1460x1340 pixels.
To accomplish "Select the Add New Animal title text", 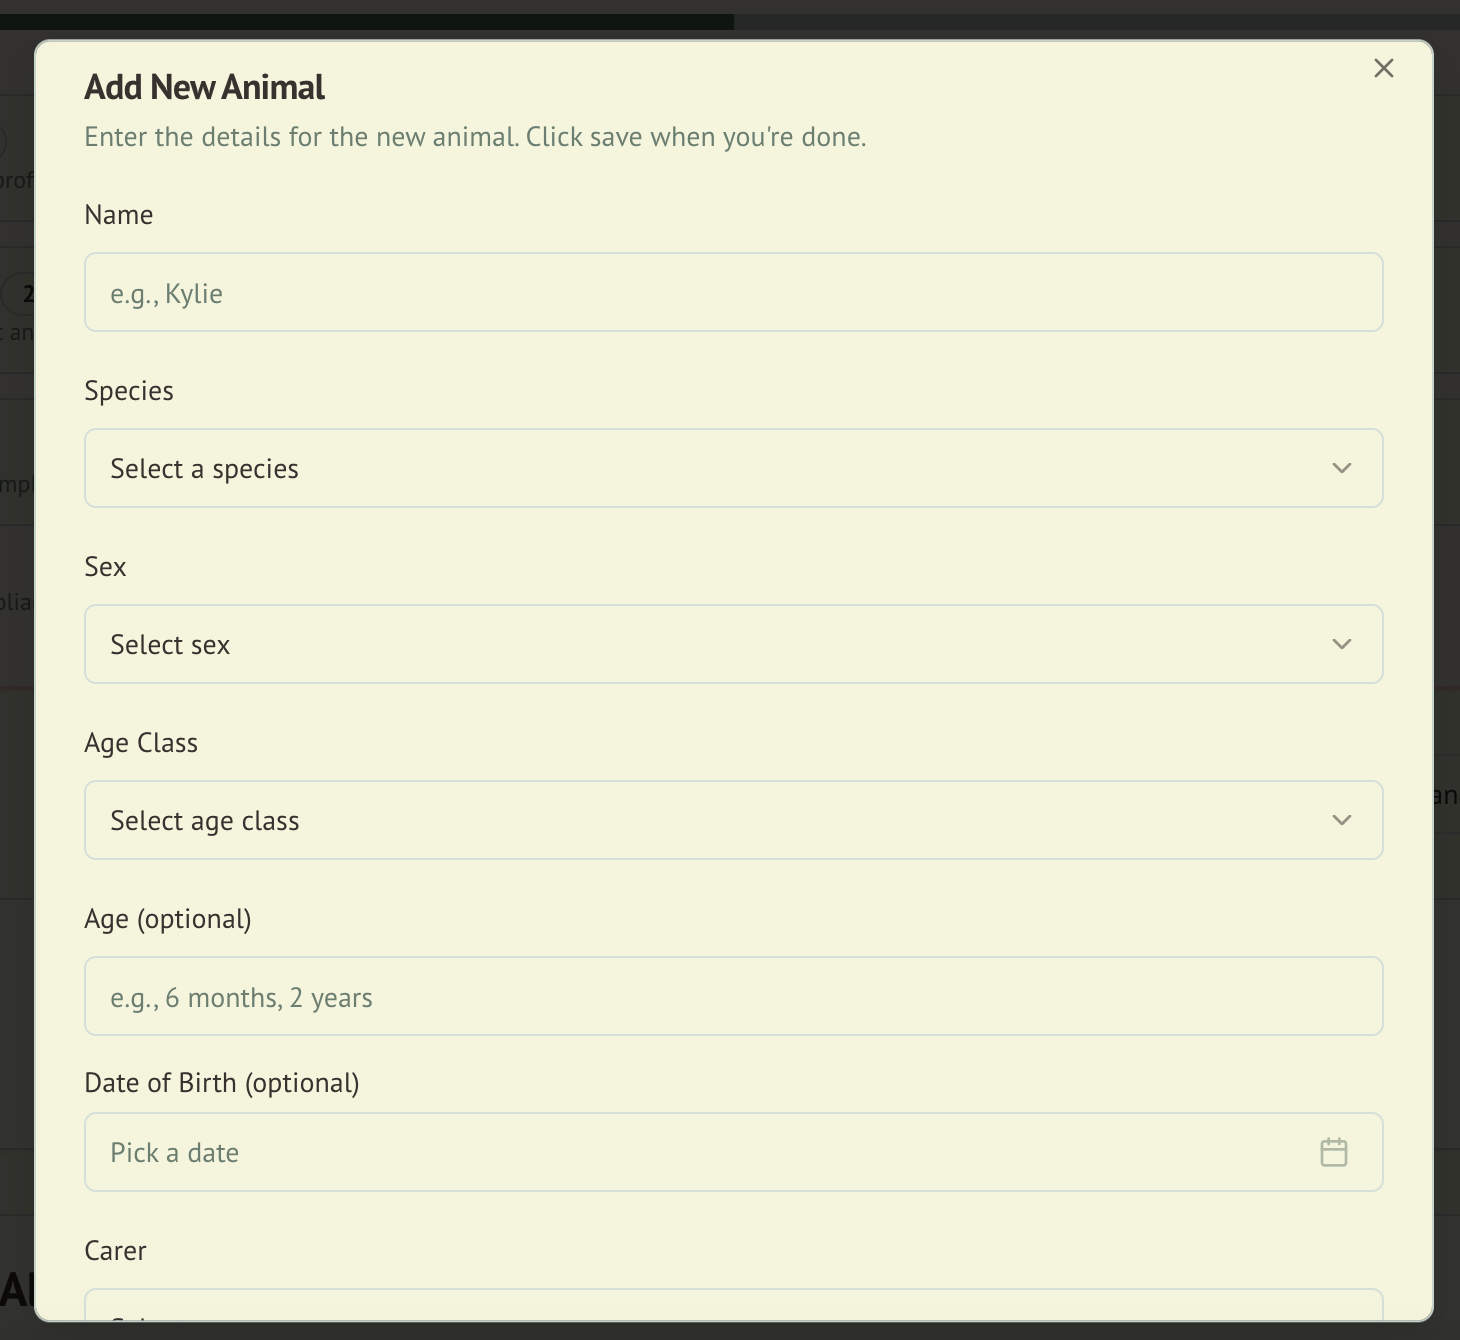I will click(x=203, y=87).
